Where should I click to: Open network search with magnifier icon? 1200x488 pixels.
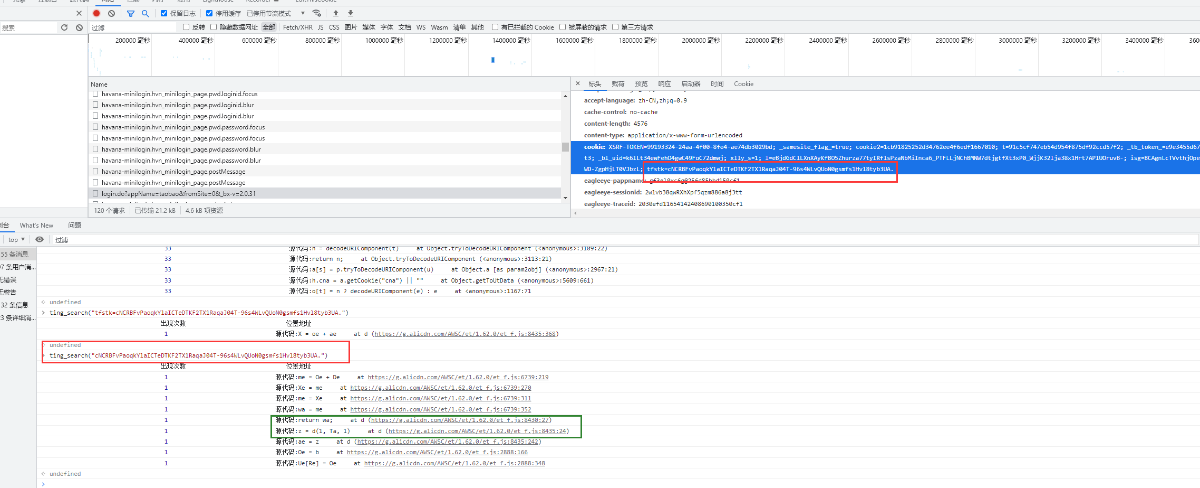pyautogui.click(x=145, y=13)
